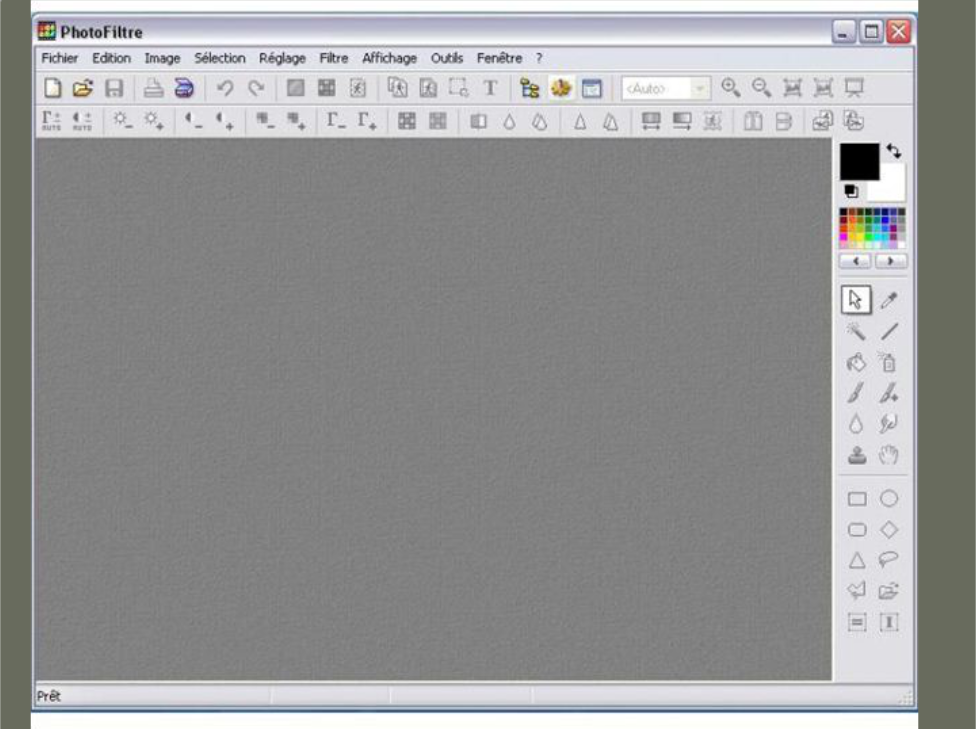Screen dimensions: 977x729
Task: Click the black foreground color swatch
Action: tap(859, 161)
